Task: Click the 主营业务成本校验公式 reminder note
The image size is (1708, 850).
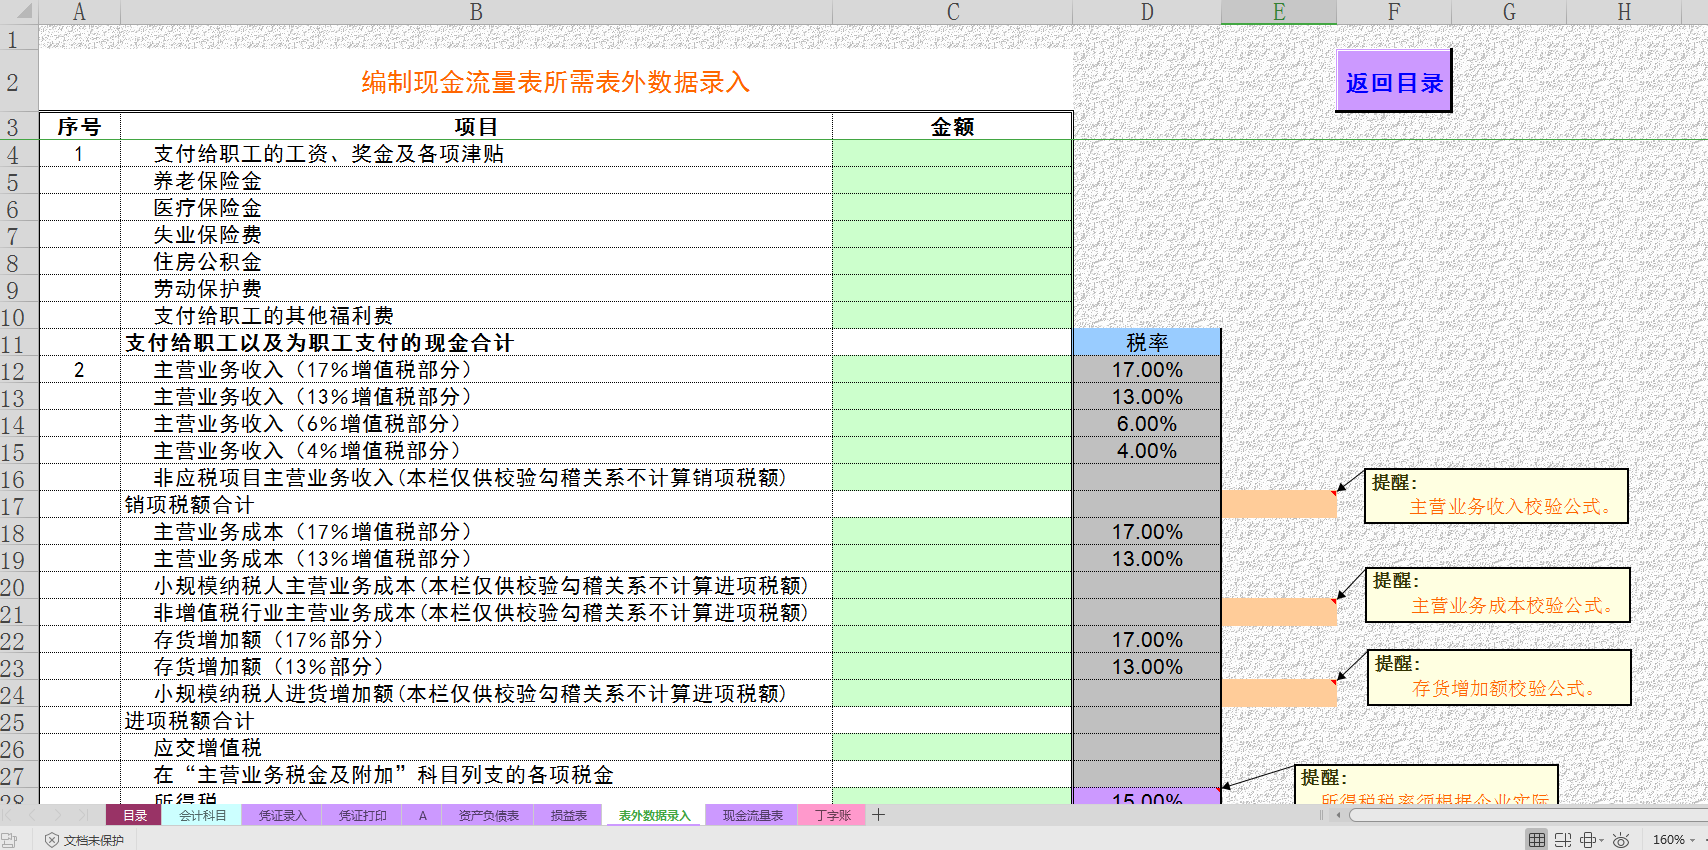Action: [x=1498, y=595]
